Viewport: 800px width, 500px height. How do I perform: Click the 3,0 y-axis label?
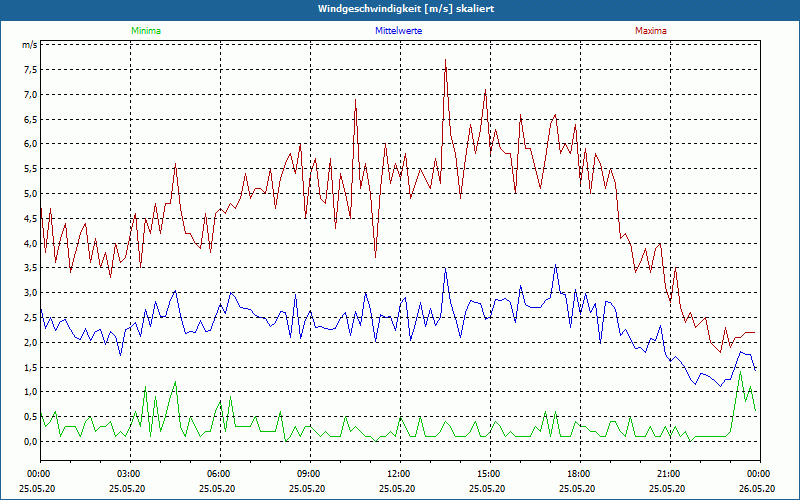point(31,293)
